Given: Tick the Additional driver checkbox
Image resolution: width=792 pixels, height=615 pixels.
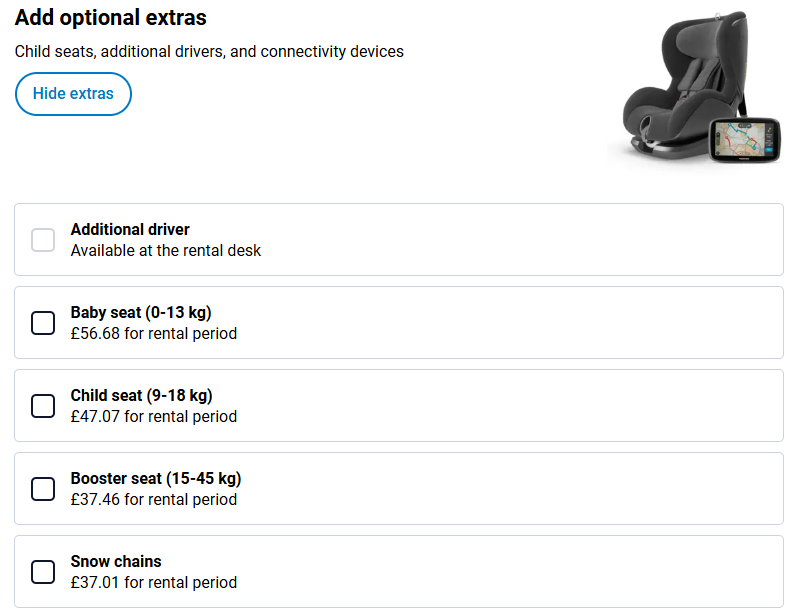Looking at the screenshot, I should pyautogui.click(x=43, y=240).
